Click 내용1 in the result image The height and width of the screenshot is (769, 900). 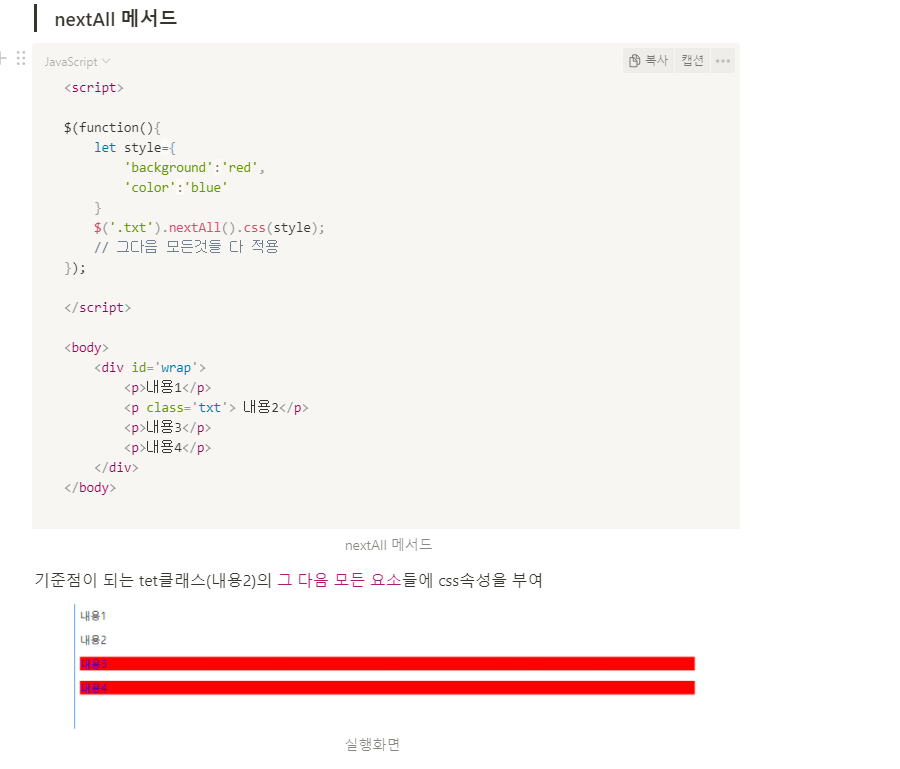[x=93, y=616]
